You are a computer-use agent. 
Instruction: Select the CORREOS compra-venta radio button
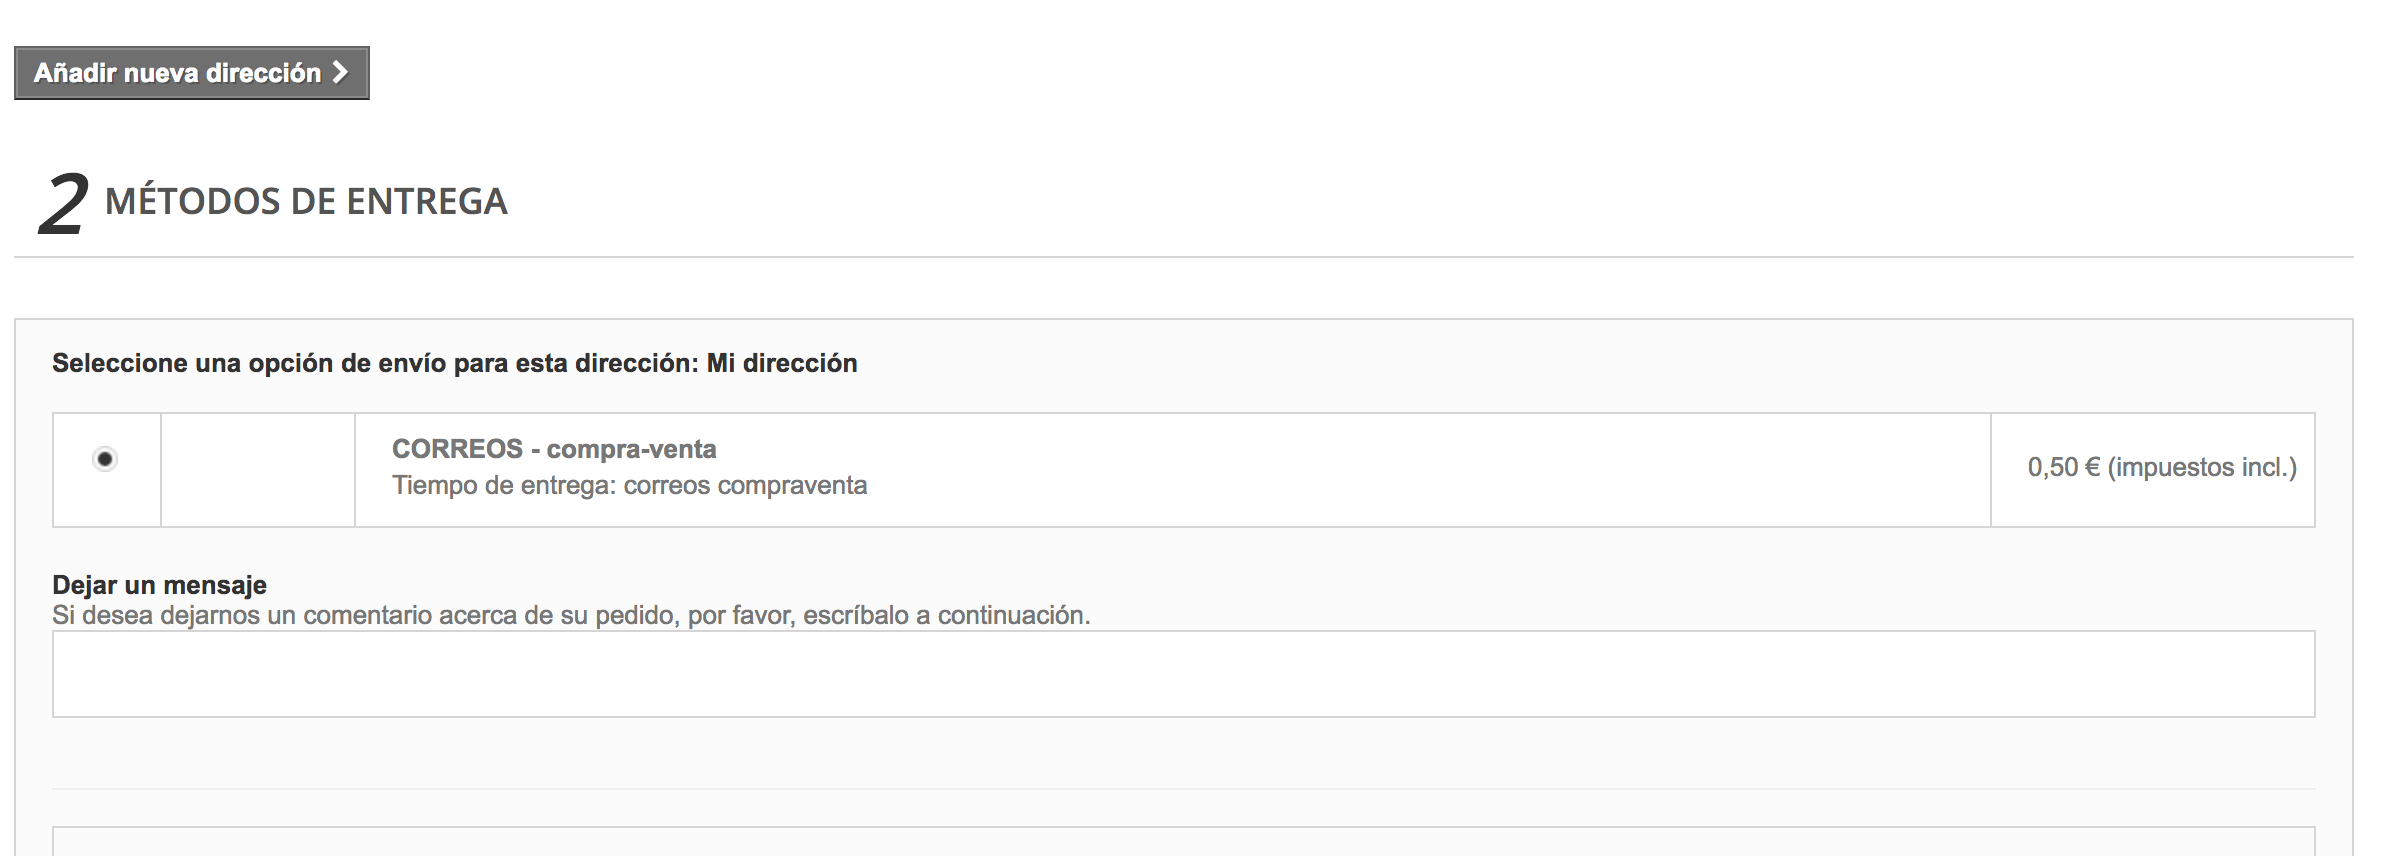[105, 459]
